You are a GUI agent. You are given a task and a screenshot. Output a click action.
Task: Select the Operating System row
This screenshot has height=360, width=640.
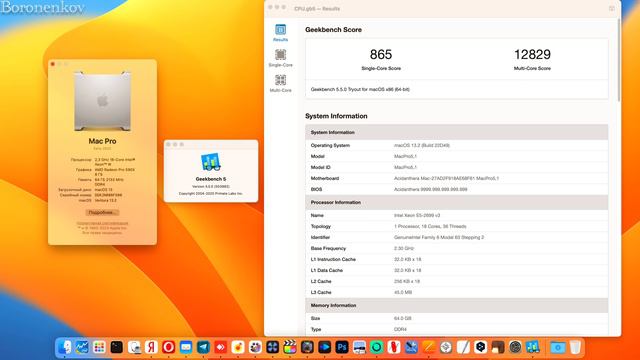coord(457,145)
